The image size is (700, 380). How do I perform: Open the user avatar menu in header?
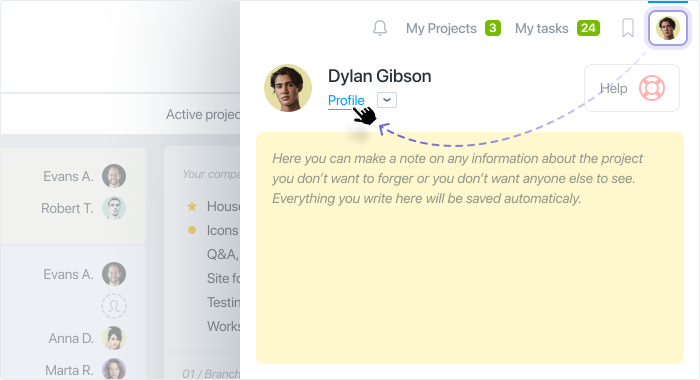667,28
